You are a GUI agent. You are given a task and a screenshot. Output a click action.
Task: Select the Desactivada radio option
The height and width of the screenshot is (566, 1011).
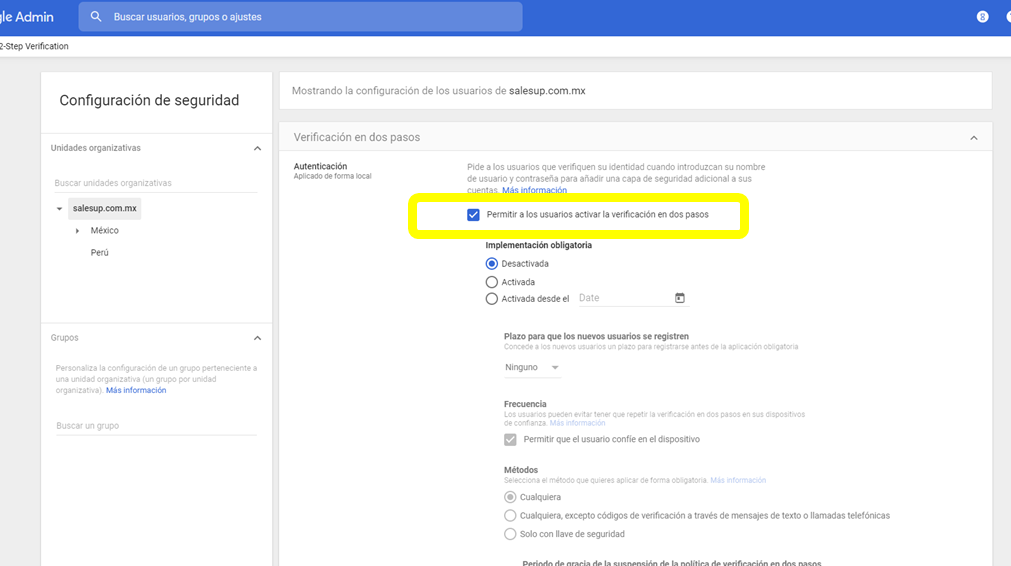pyautogui.click(x=491, y=264)
